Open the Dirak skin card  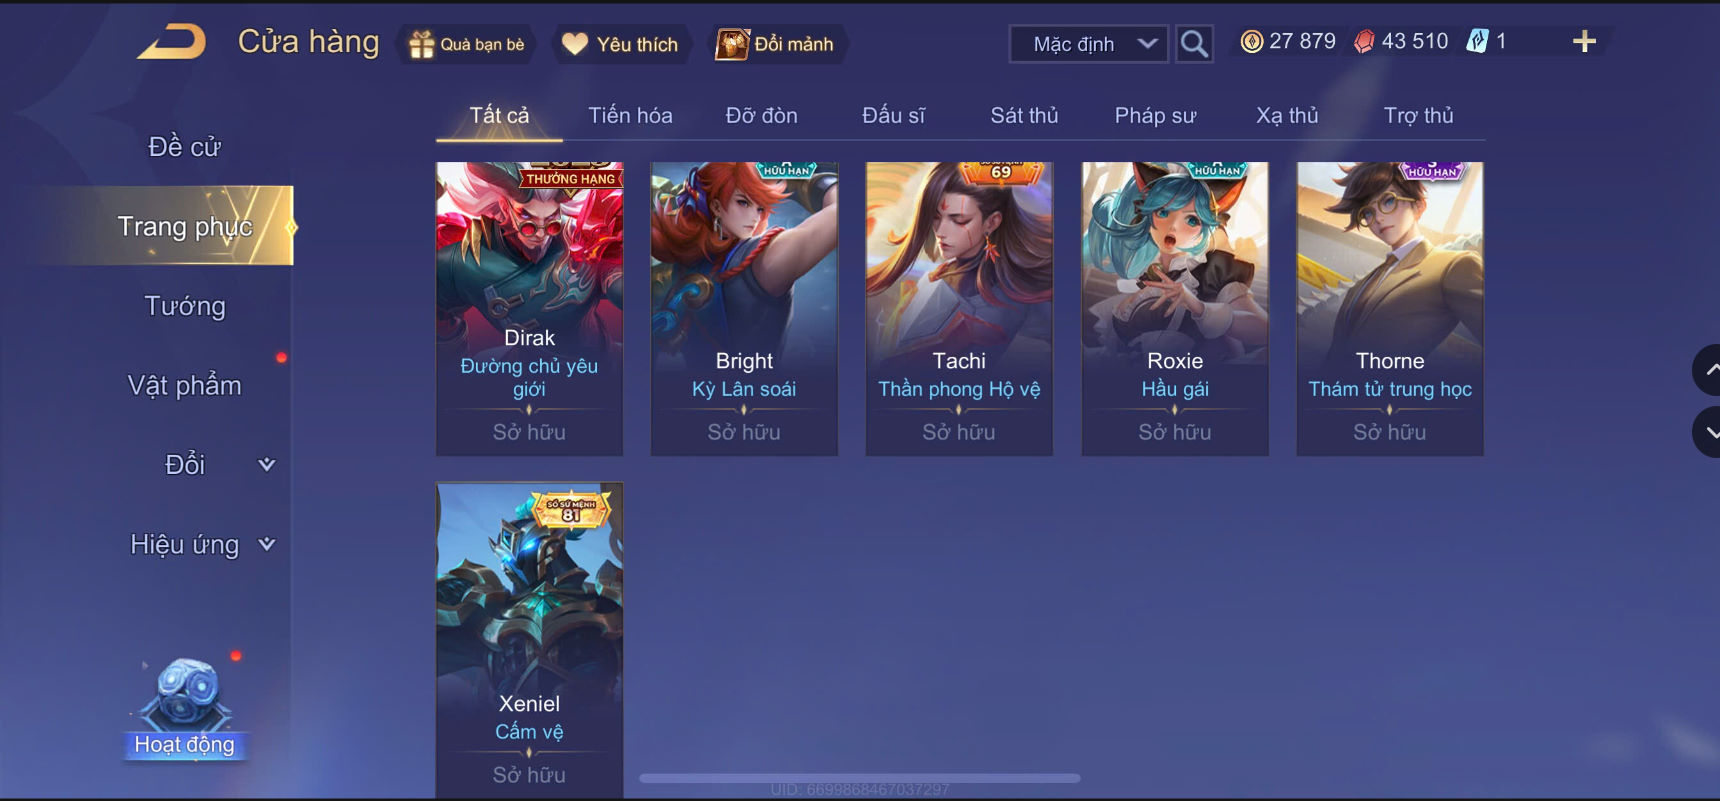[x=529, y=309]
